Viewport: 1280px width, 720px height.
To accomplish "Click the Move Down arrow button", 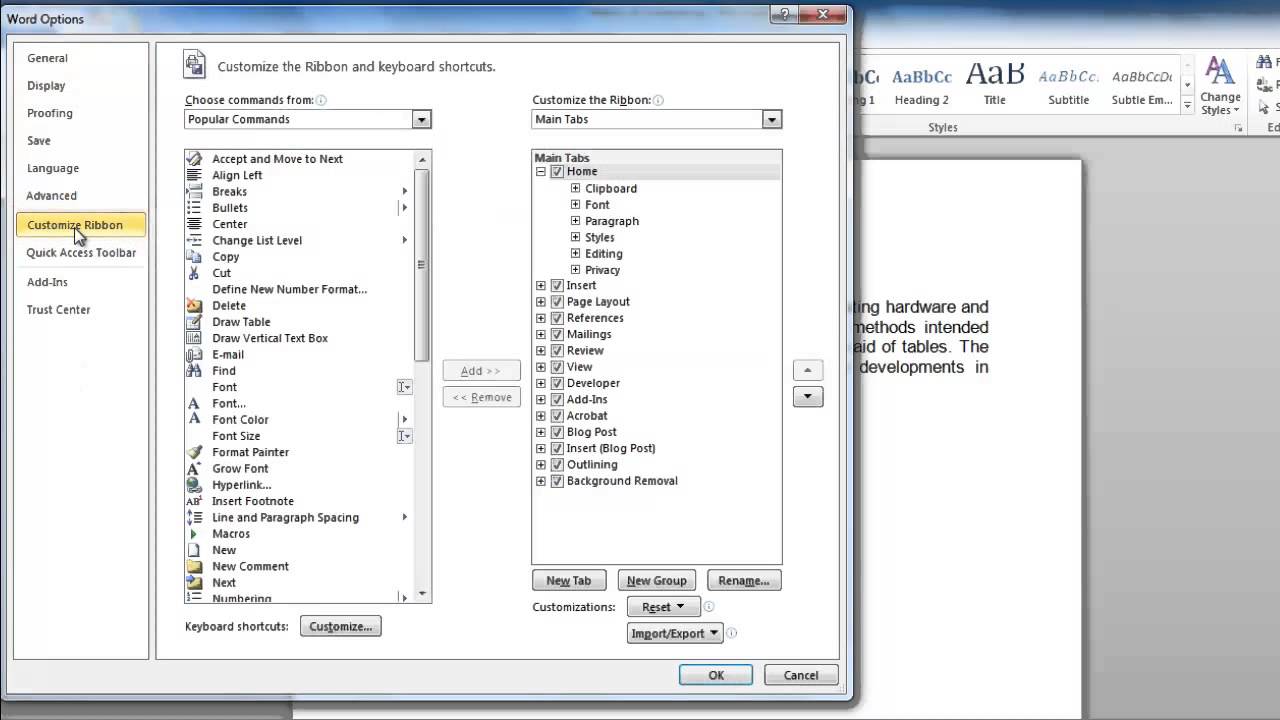I will click(x=808, y=397).
